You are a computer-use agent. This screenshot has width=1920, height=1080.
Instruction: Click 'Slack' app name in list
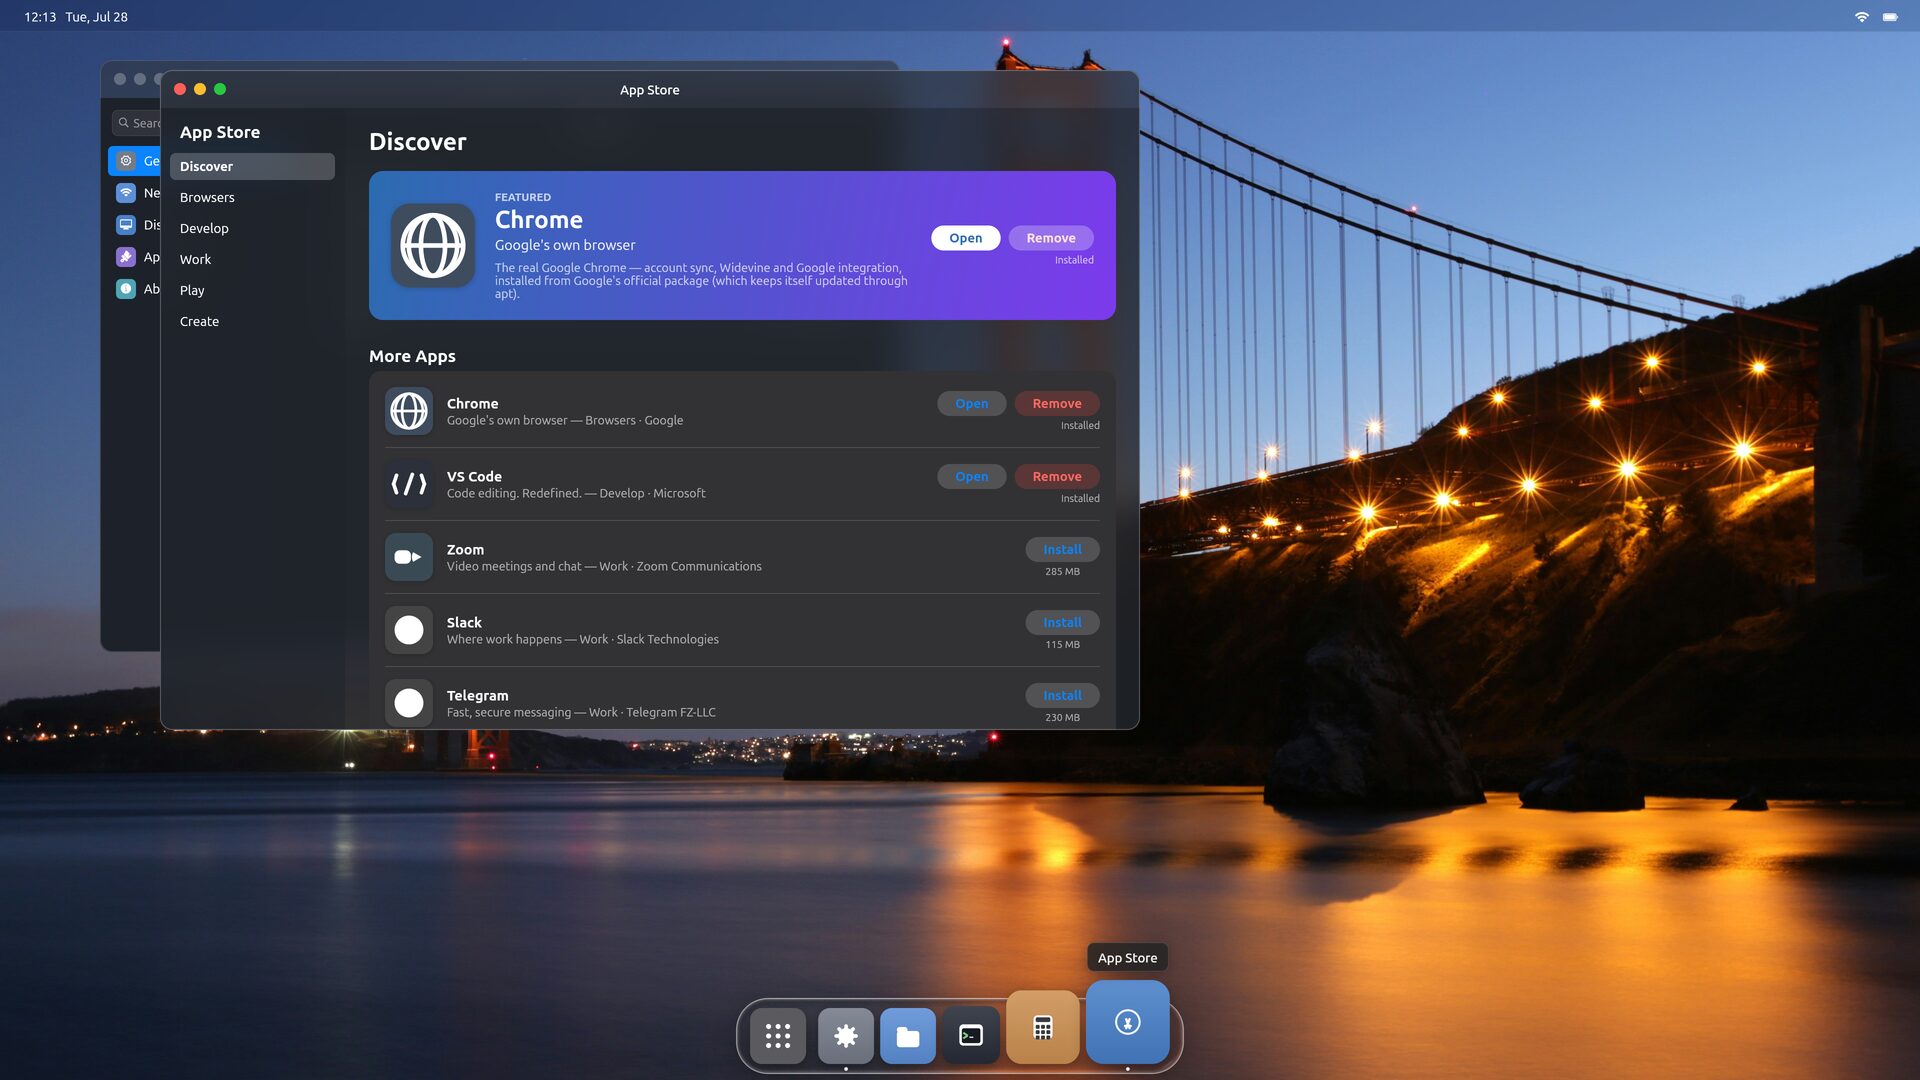pos(464,622)
